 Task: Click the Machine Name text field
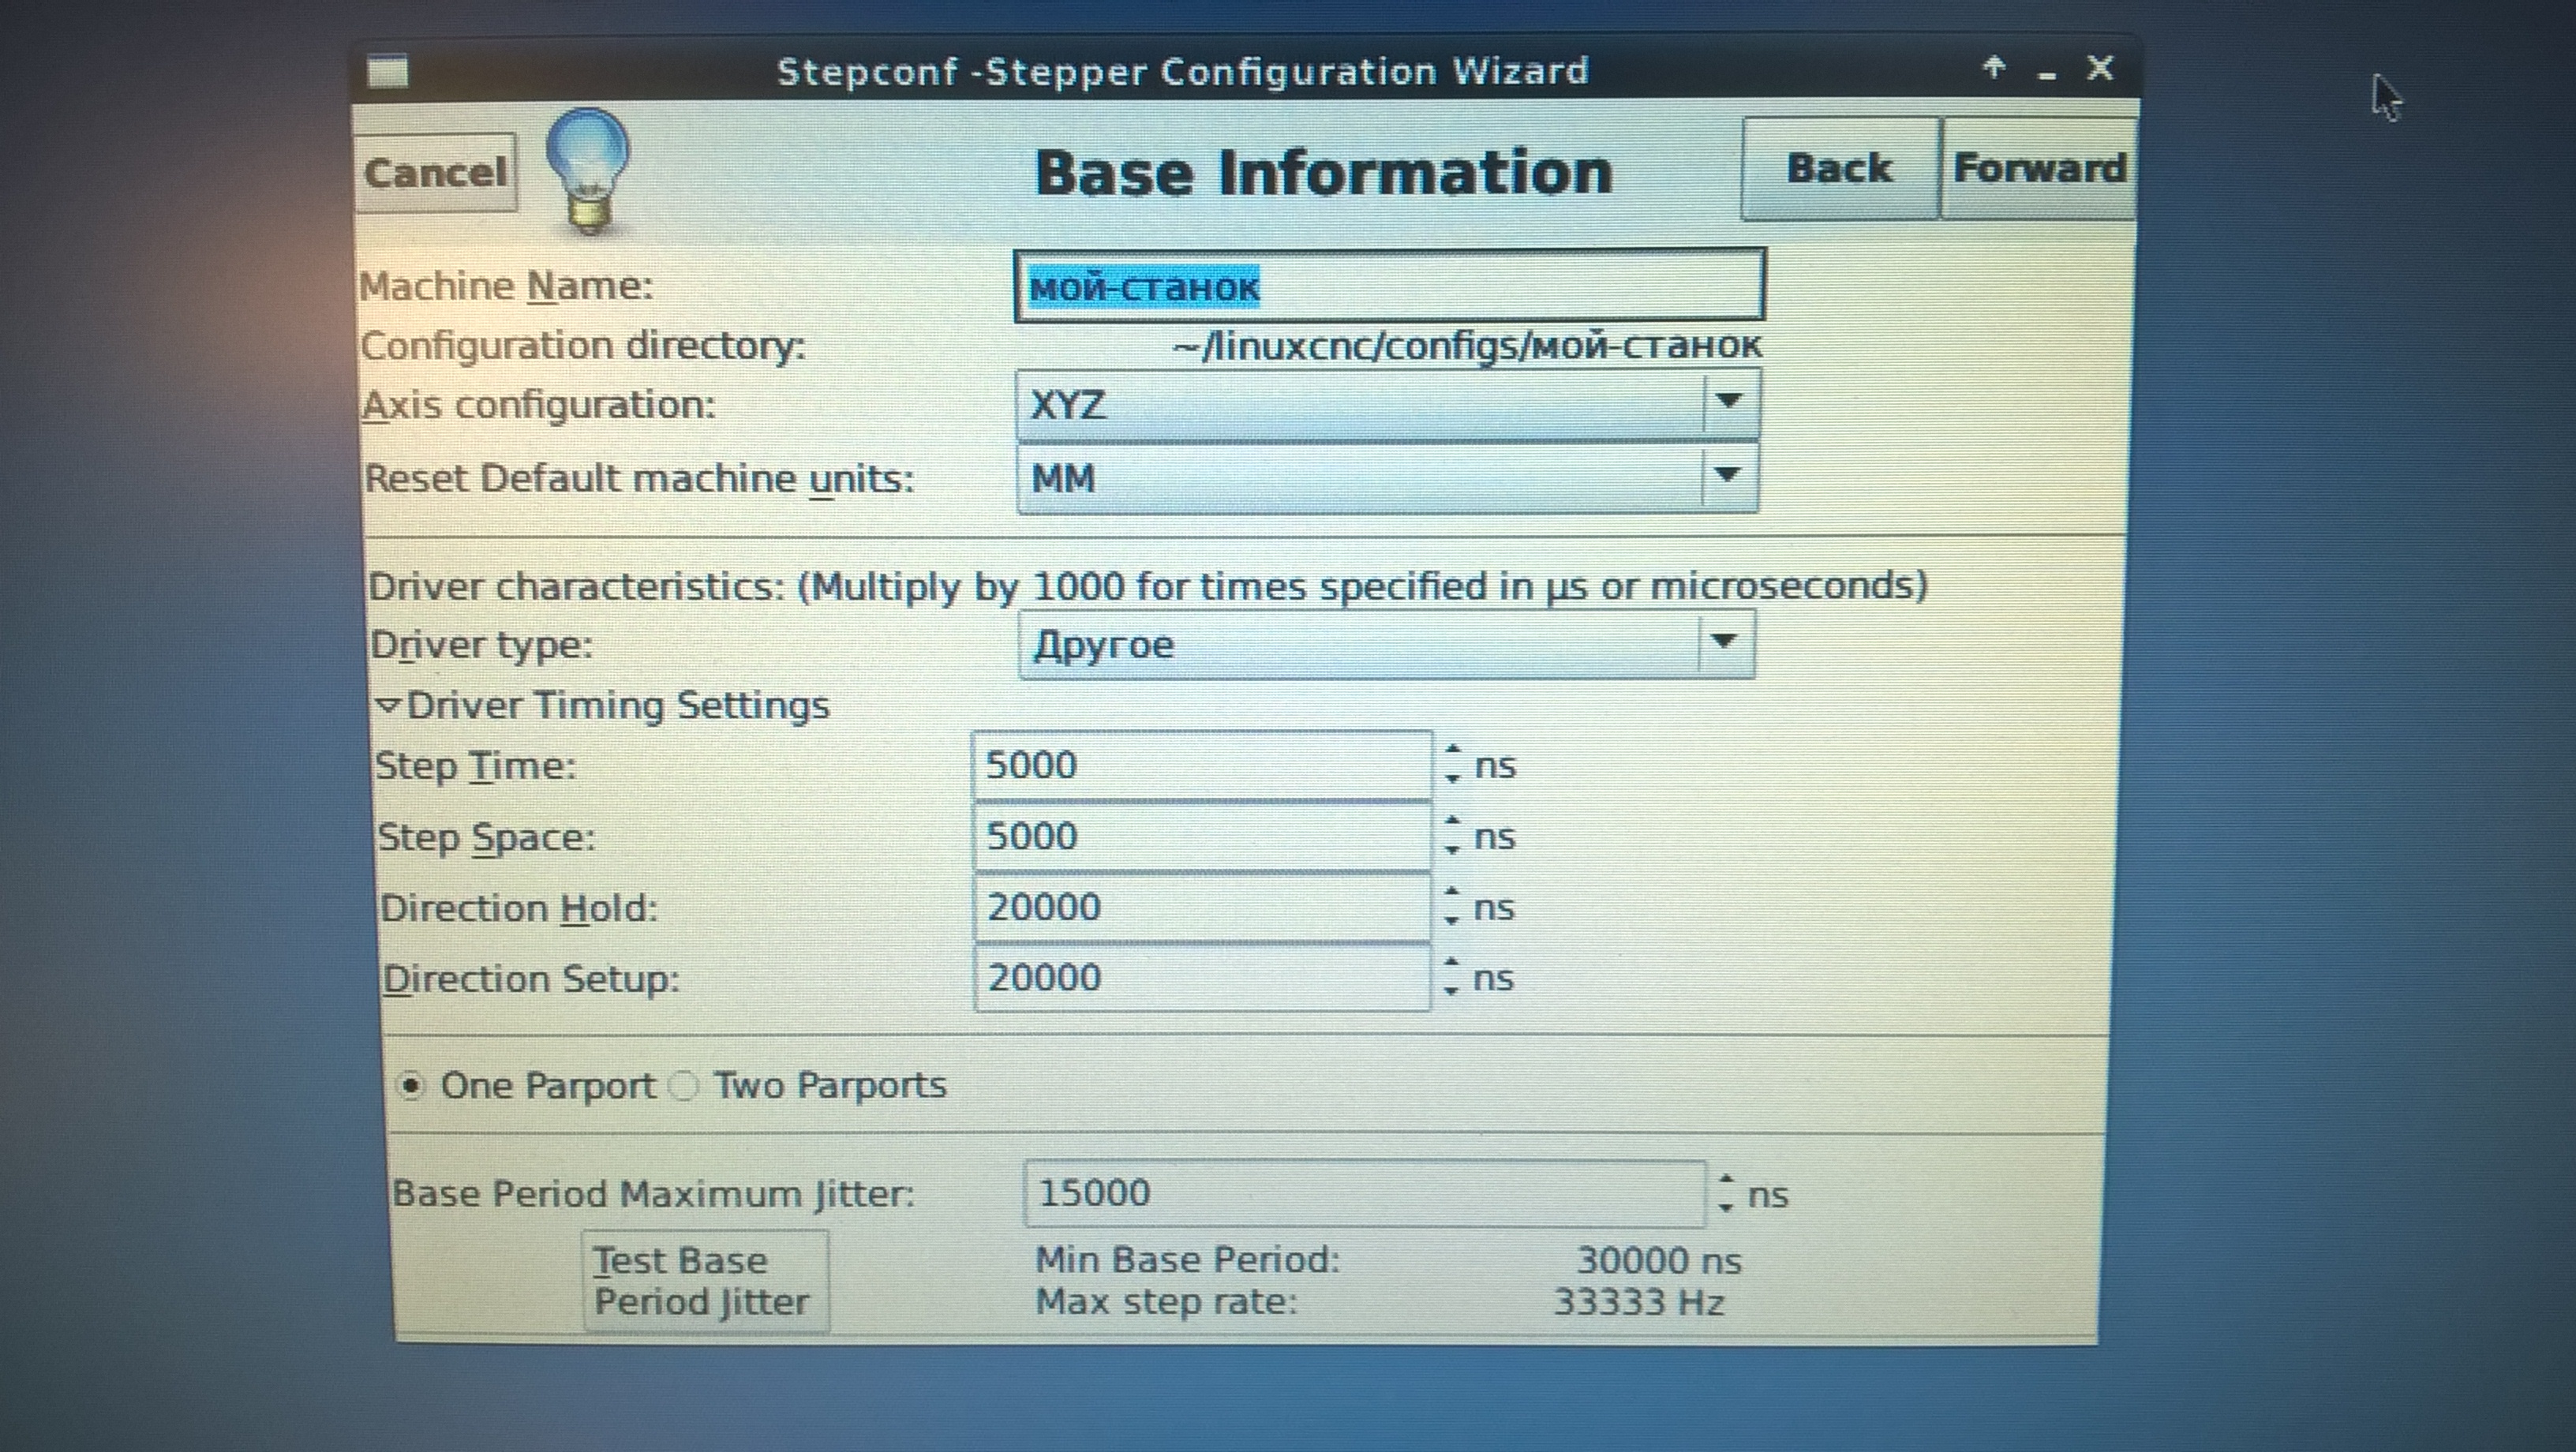(x=1390, y=287)
